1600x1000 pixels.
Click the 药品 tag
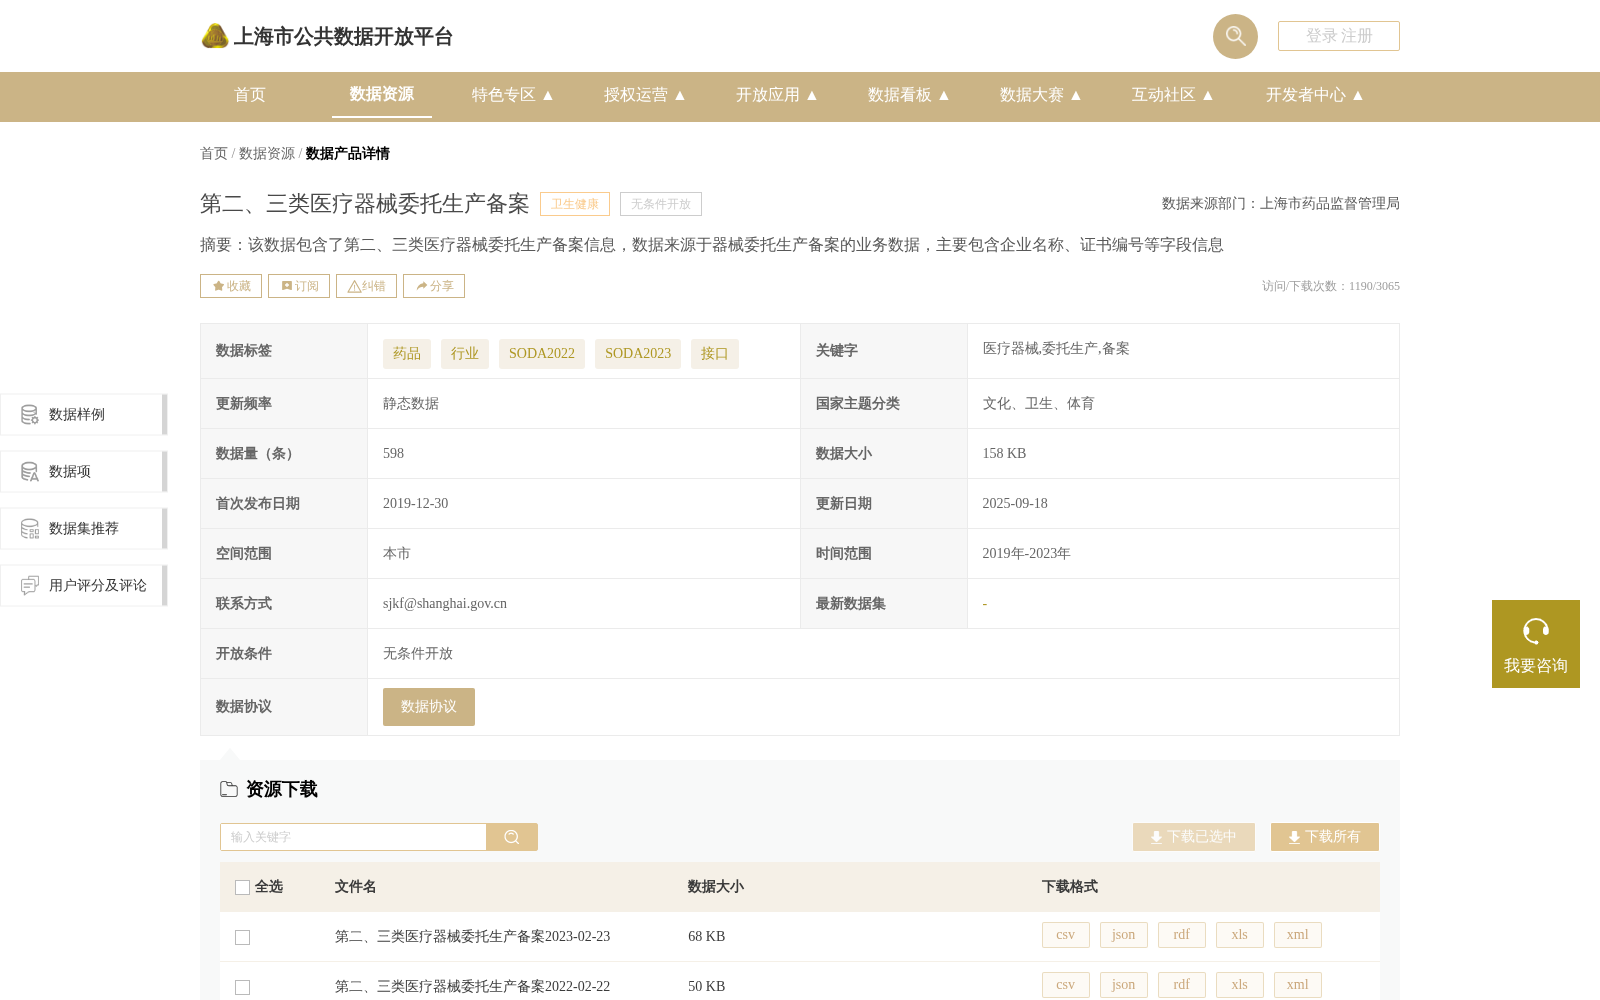[407, 354]
